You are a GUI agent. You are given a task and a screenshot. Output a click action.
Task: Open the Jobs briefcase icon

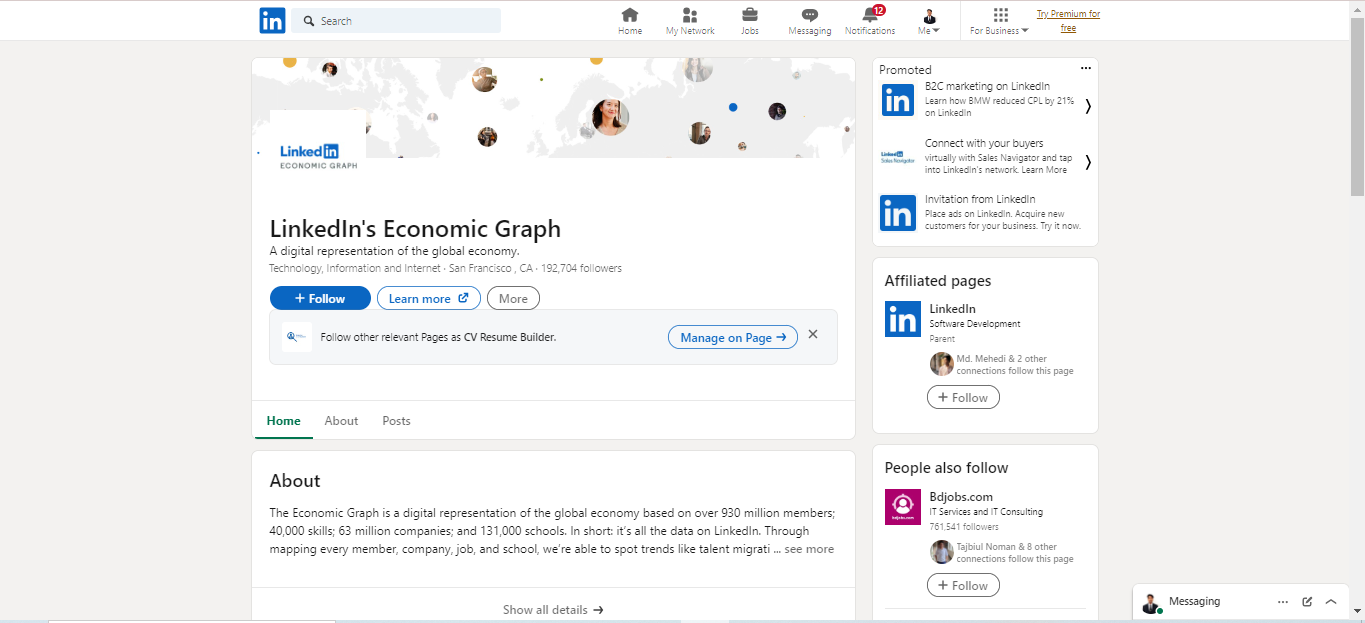coord(750,21)
